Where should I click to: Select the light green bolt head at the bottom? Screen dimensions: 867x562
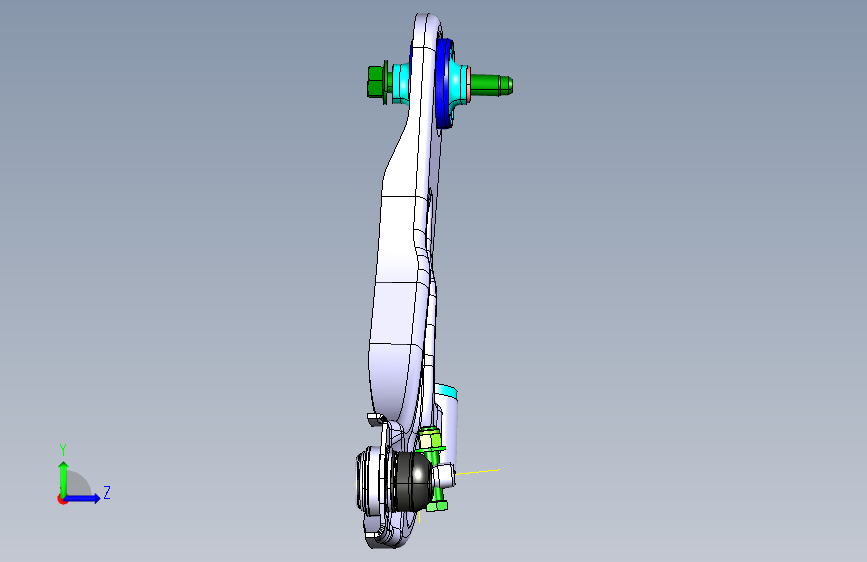click(x=437, y=505)
